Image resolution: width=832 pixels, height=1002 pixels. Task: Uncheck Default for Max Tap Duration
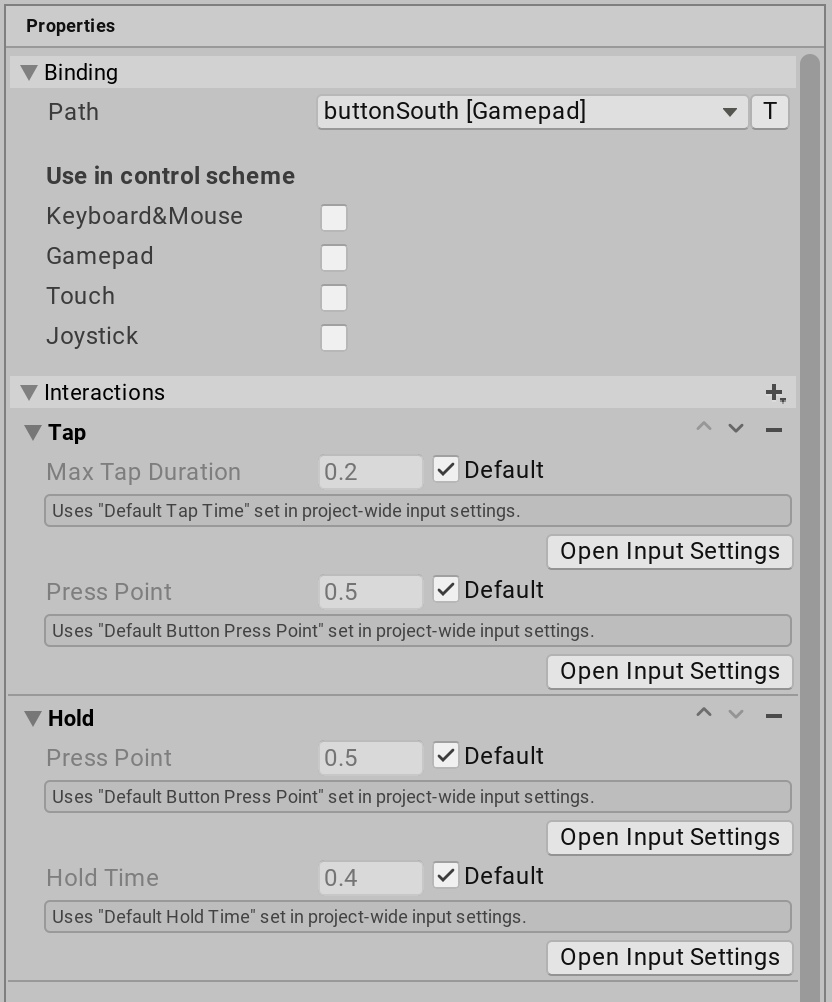tap(445, 469)
